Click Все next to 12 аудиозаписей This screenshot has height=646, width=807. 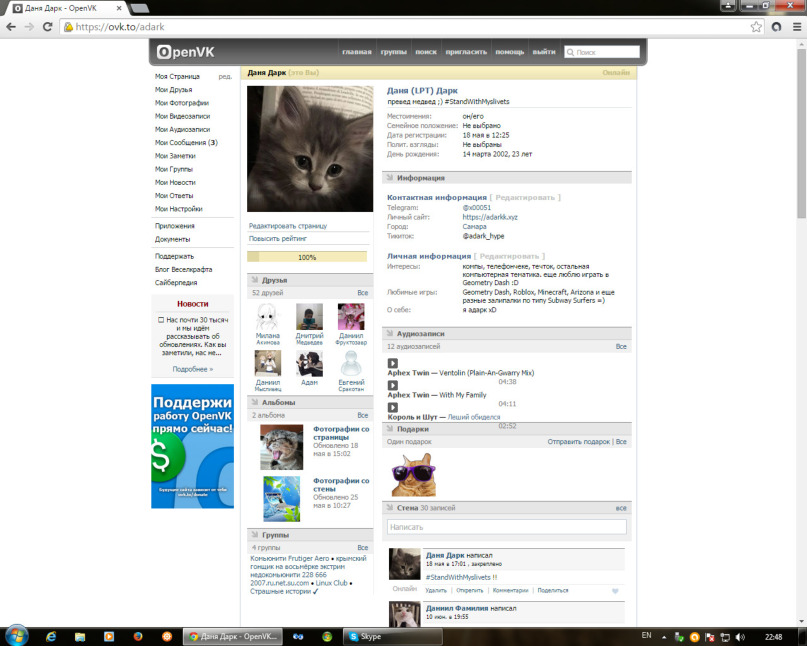(x=621, y=346)
